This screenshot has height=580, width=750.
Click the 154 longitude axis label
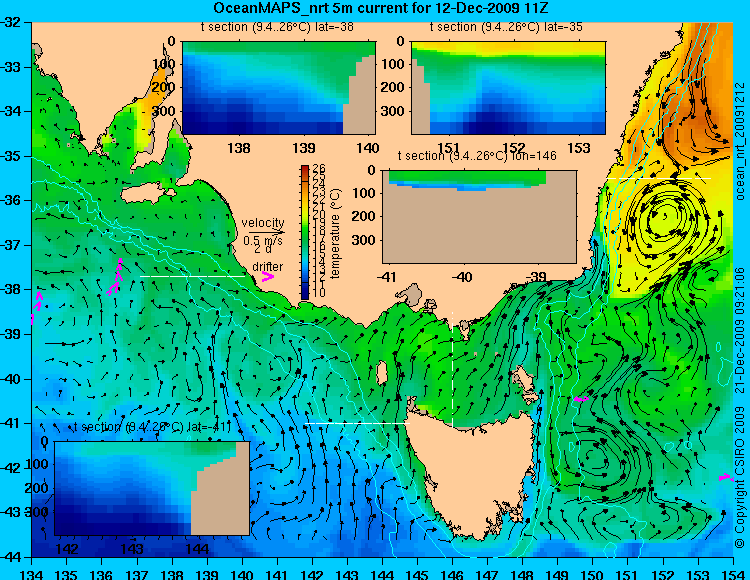[733, 574]
